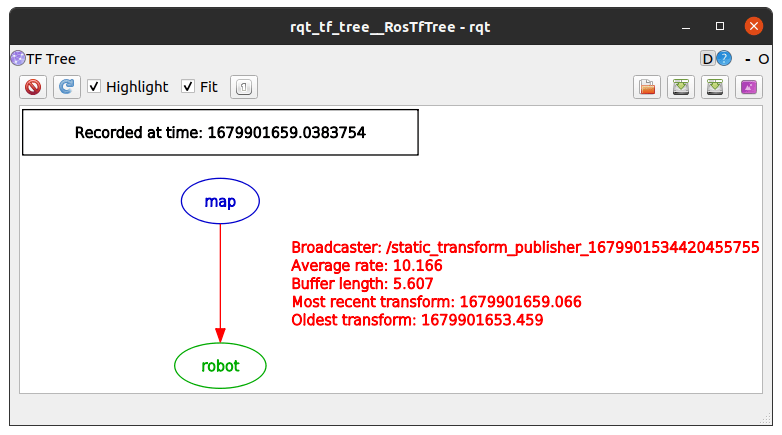Maximize the rqt window

coord(720,26)
